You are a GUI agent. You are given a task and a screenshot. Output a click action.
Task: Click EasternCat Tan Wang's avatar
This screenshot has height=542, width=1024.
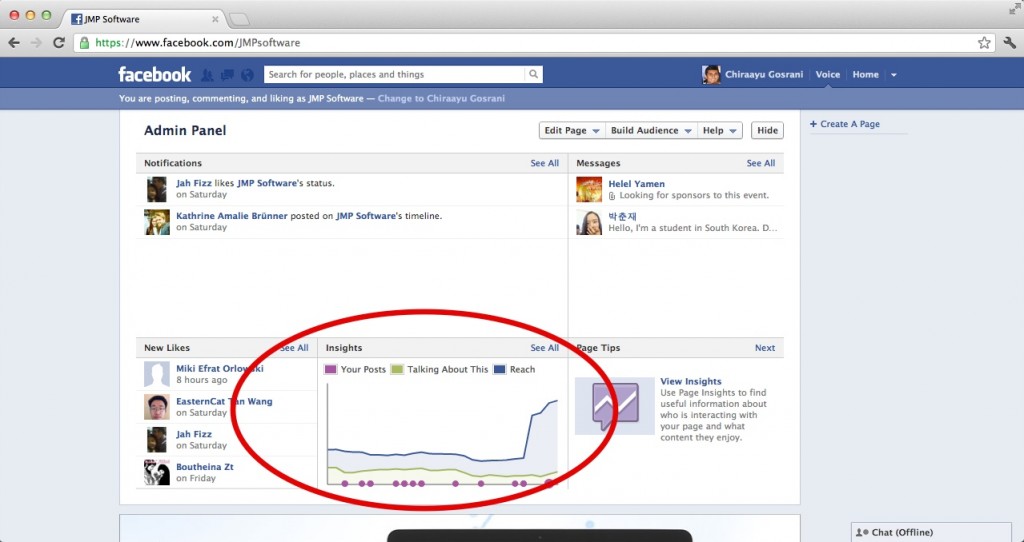(x=157, y=407)
